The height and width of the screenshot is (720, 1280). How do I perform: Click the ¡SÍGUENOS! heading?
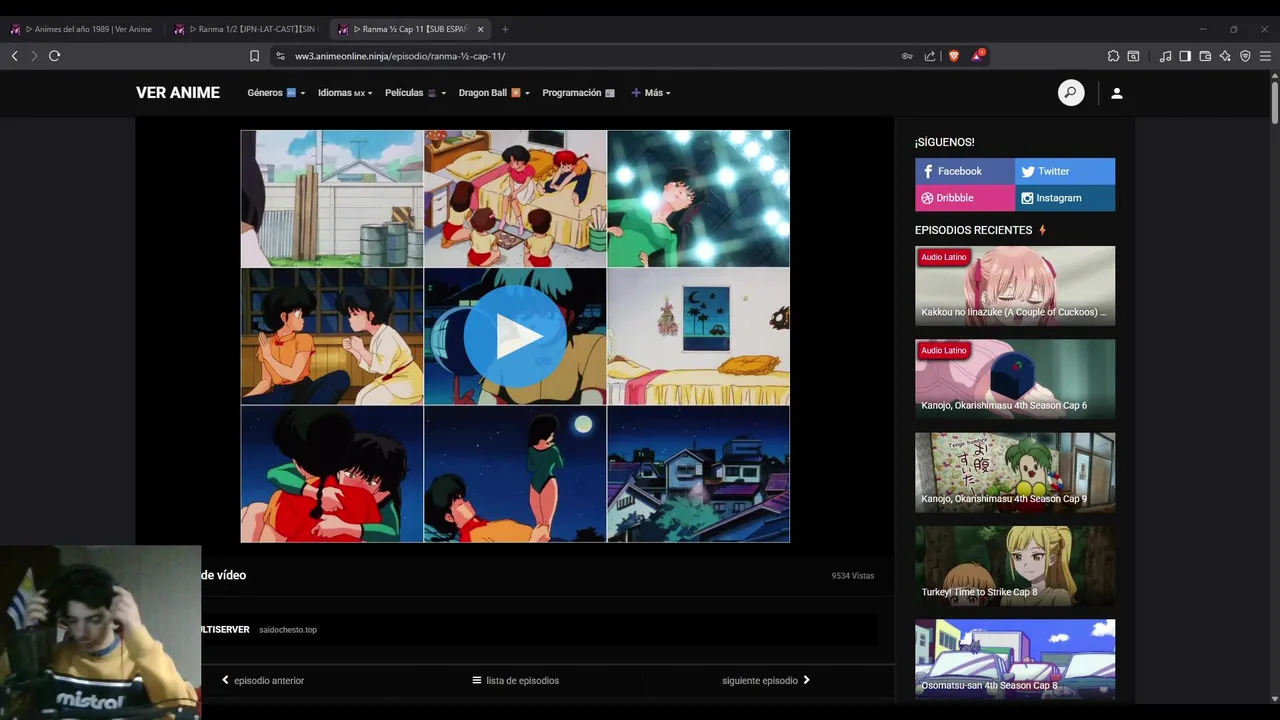pyautogui.click(x=944, y=142)
